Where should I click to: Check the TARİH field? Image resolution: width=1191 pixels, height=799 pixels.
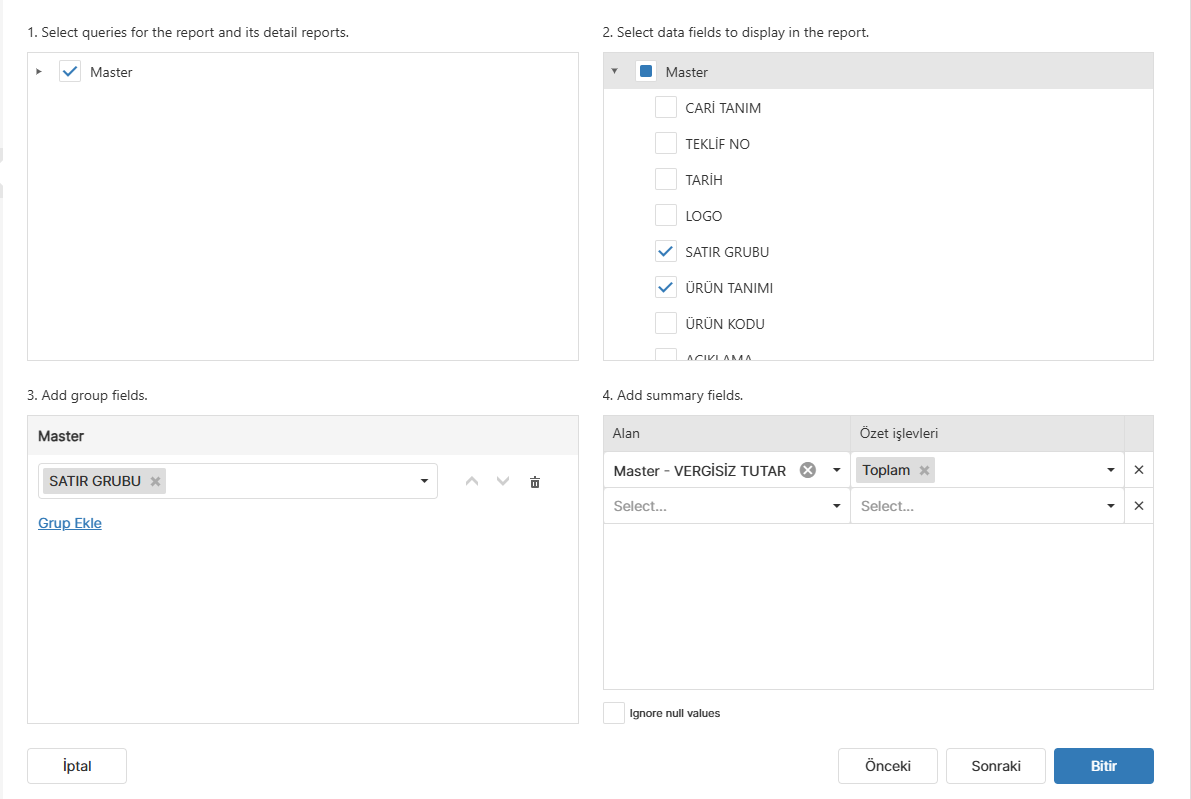[665, 179]
